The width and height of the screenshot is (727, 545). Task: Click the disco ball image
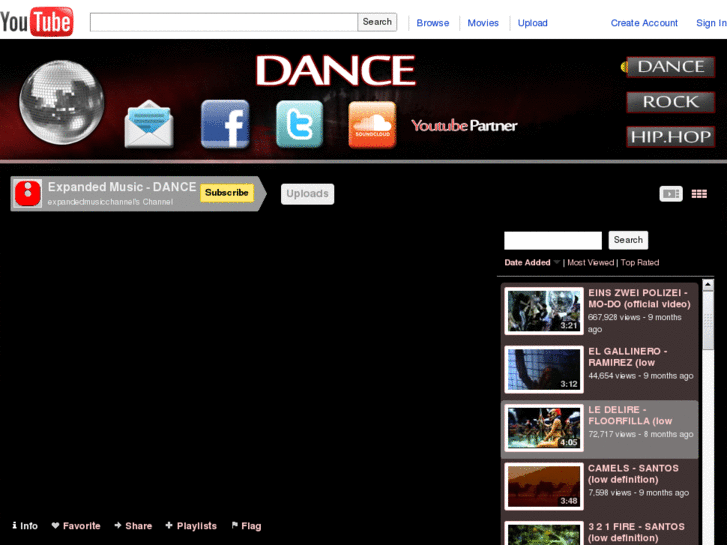point(62,102)
